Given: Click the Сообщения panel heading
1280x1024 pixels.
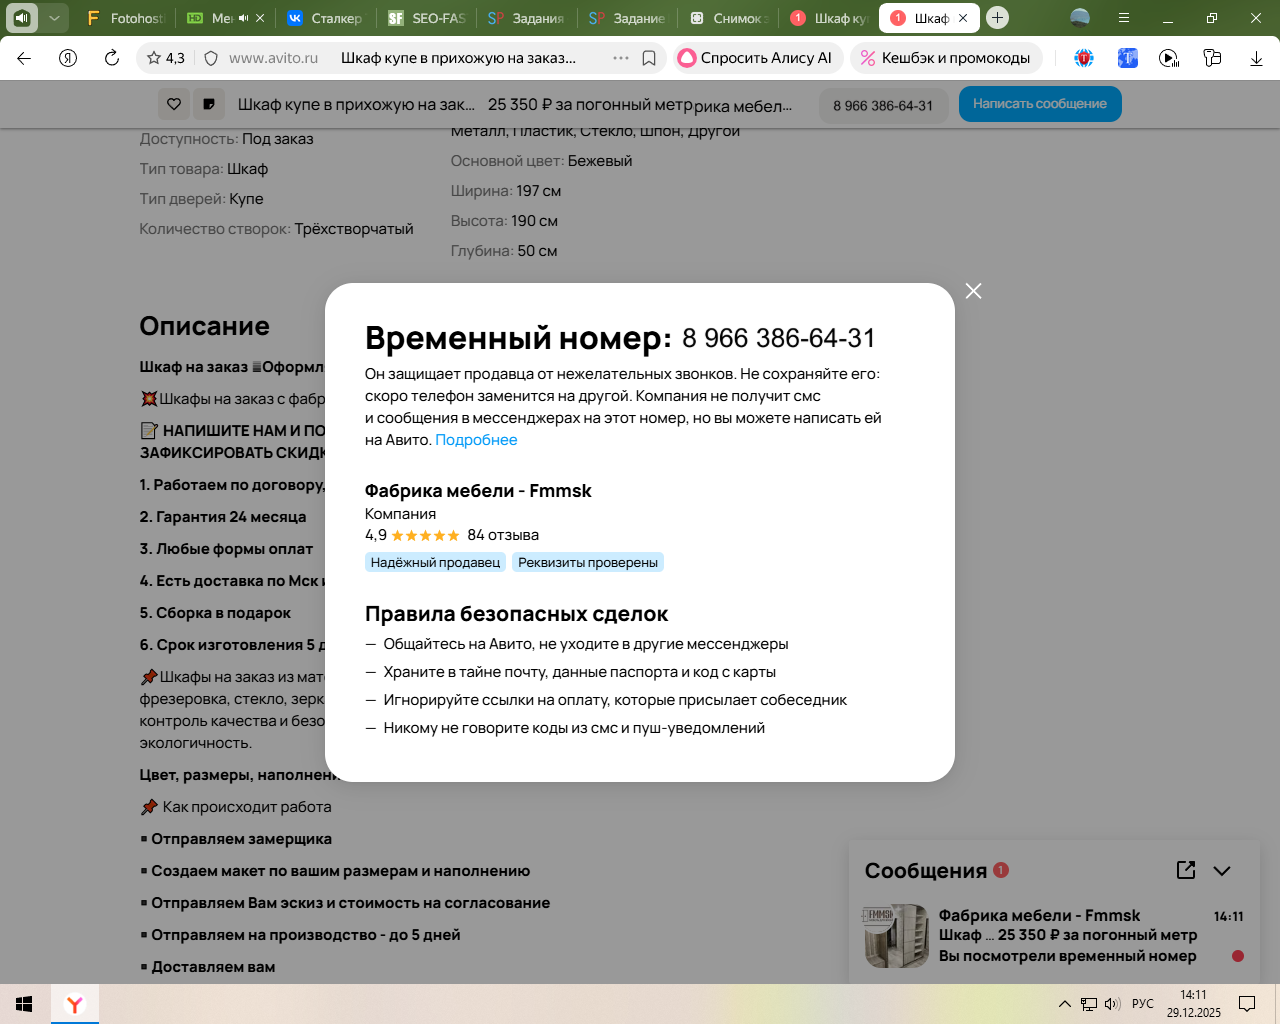Looking at the screenshot, I should (x=926, y=871).
